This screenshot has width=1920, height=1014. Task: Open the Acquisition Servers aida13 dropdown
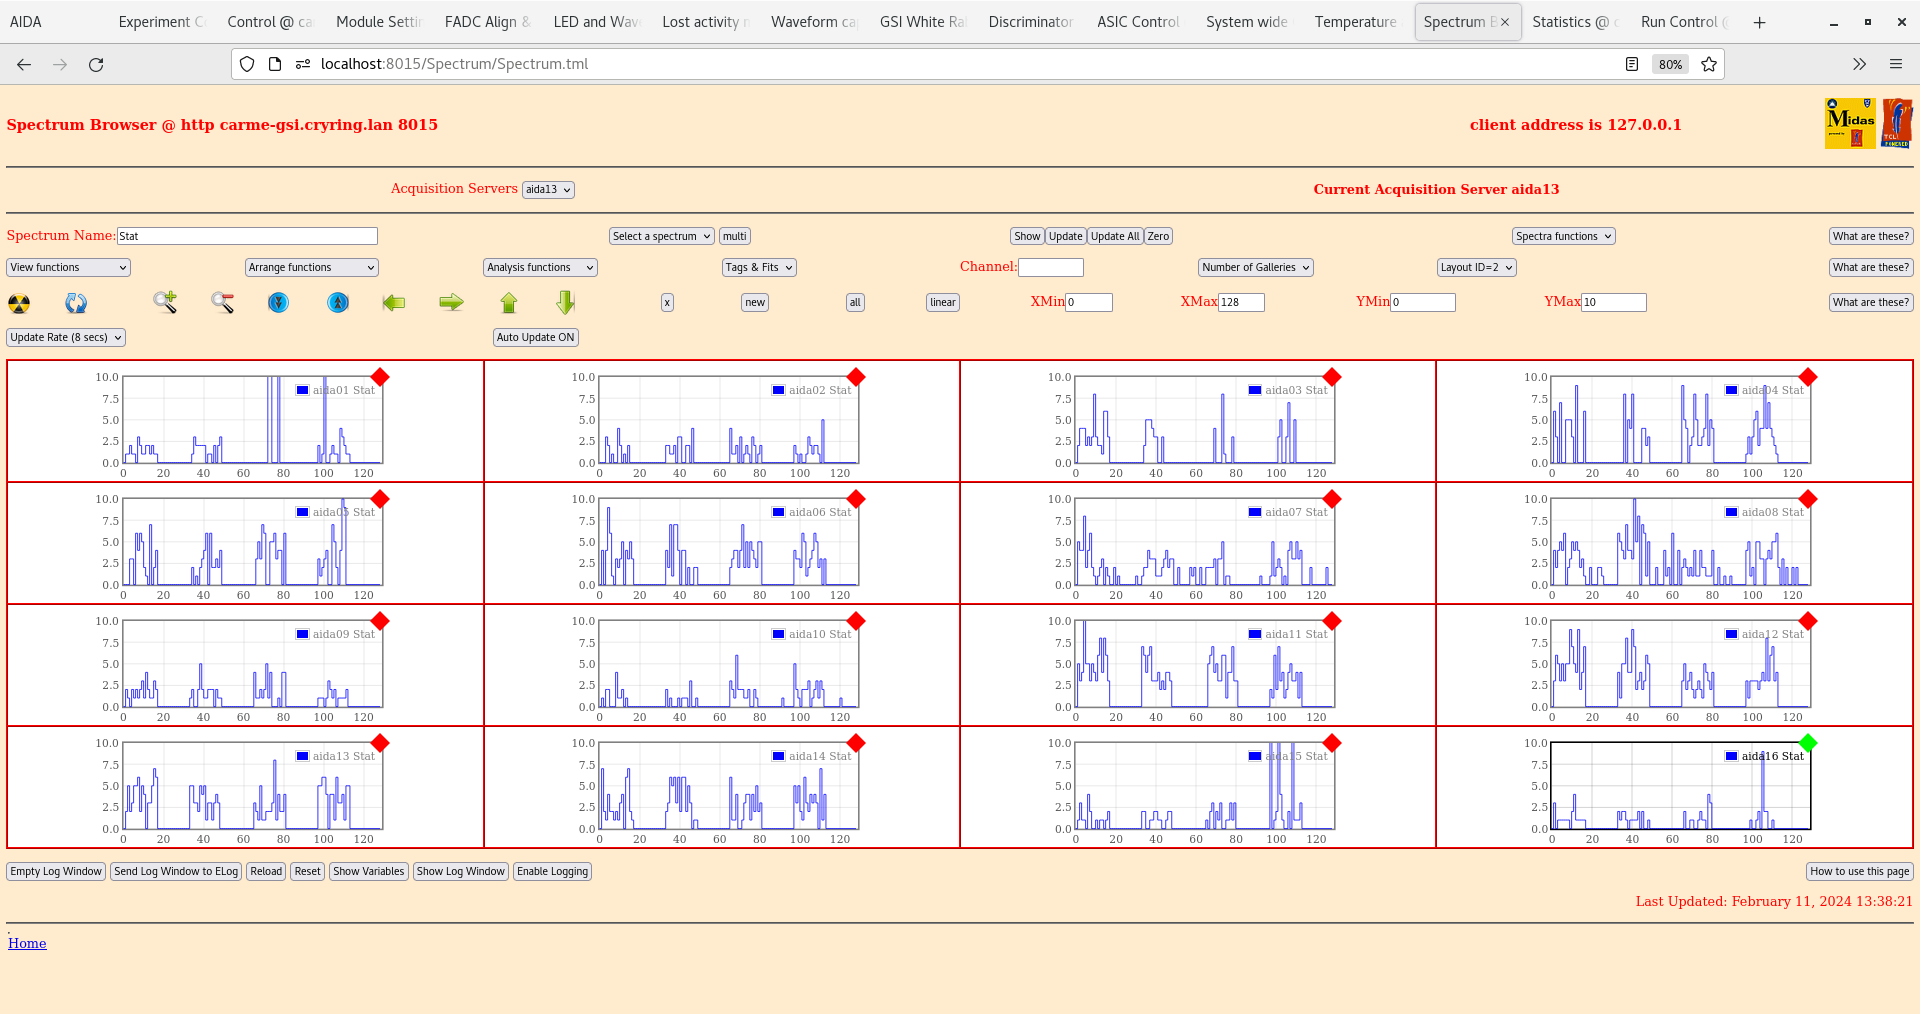548,190
